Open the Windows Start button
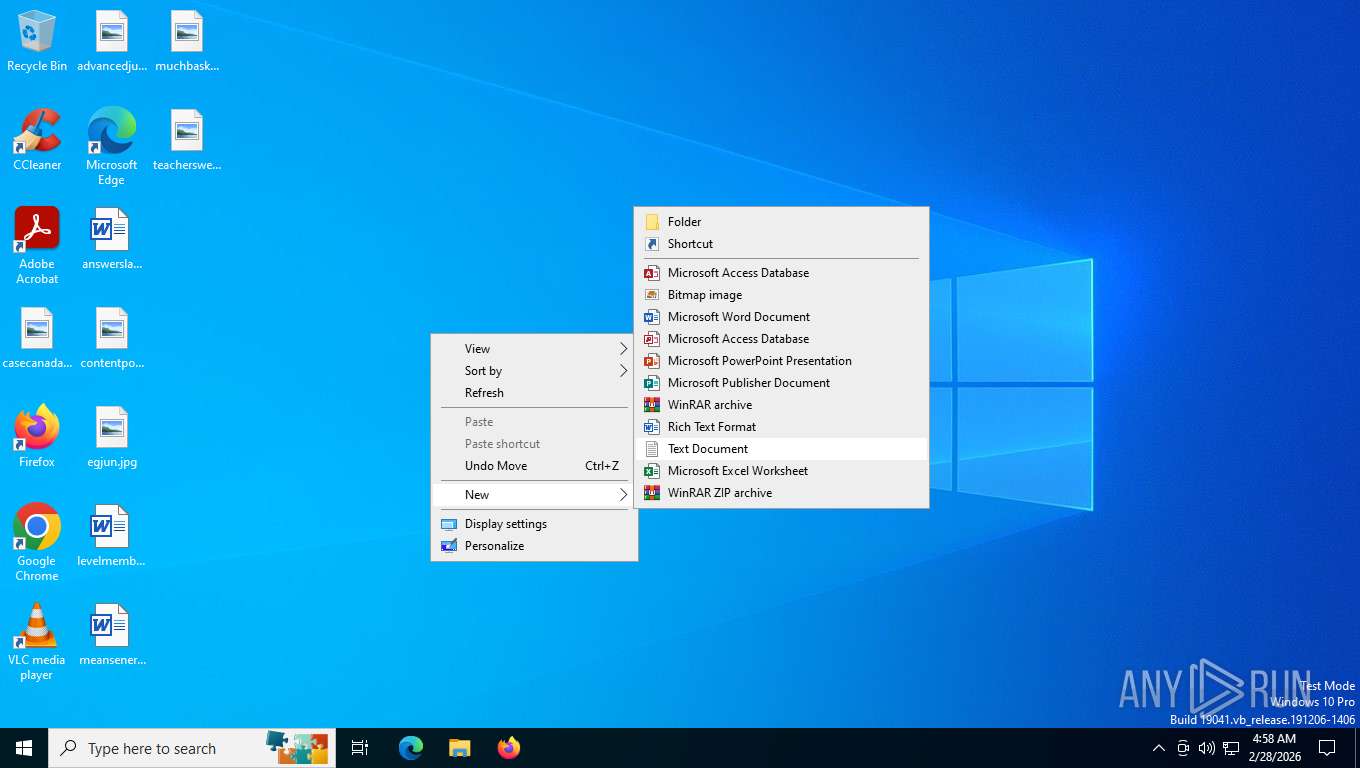Image resolution: width=1360 pixels, height=768 pixels. coord(24,748)
